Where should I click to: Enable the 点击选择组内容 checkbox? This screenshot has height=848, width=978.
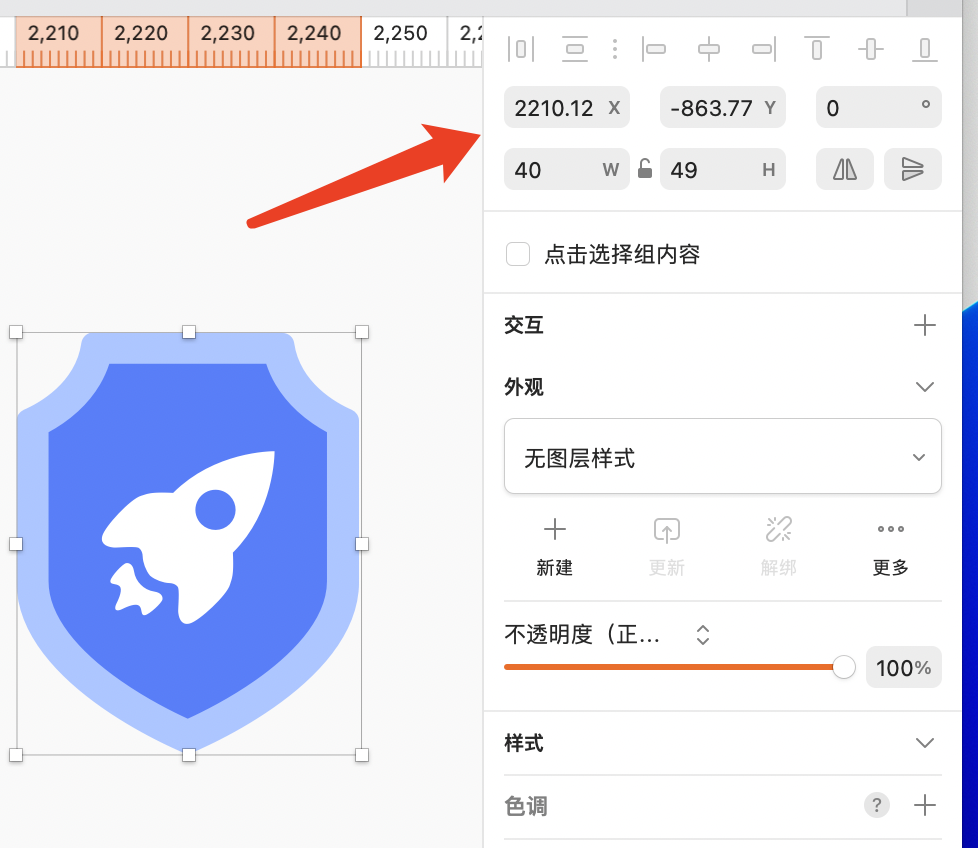point(518,254)
